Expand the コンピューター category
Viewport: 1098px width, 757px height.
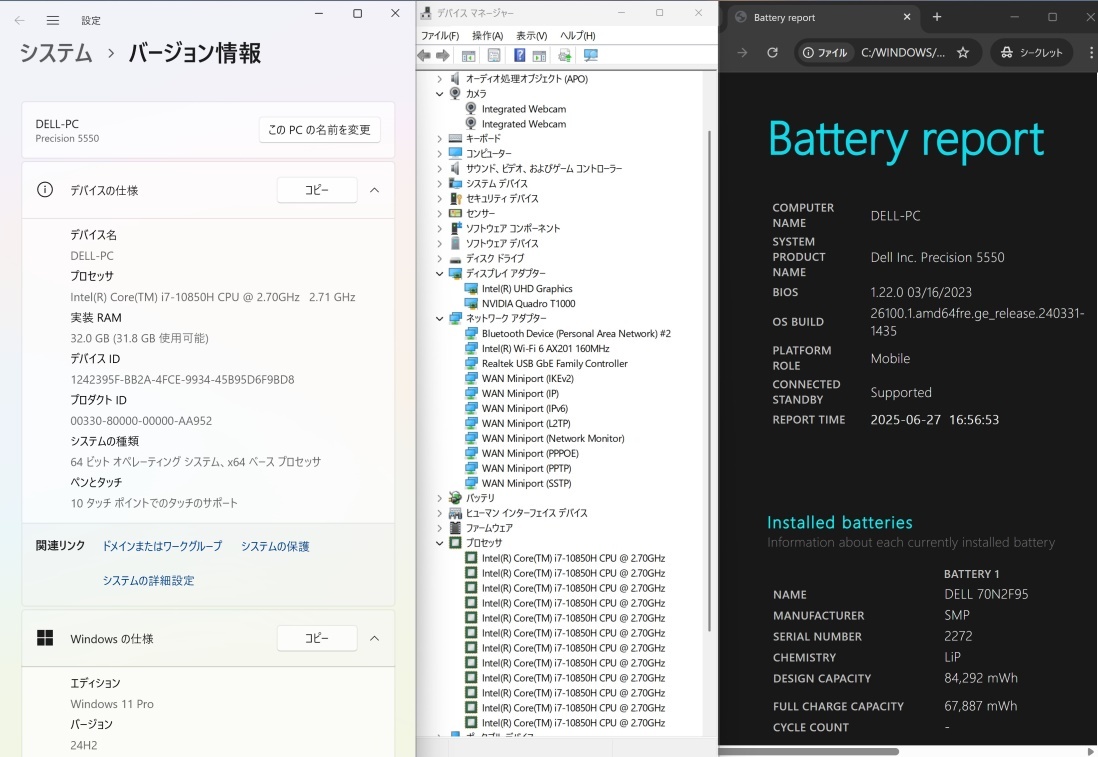tap(439, 153)
